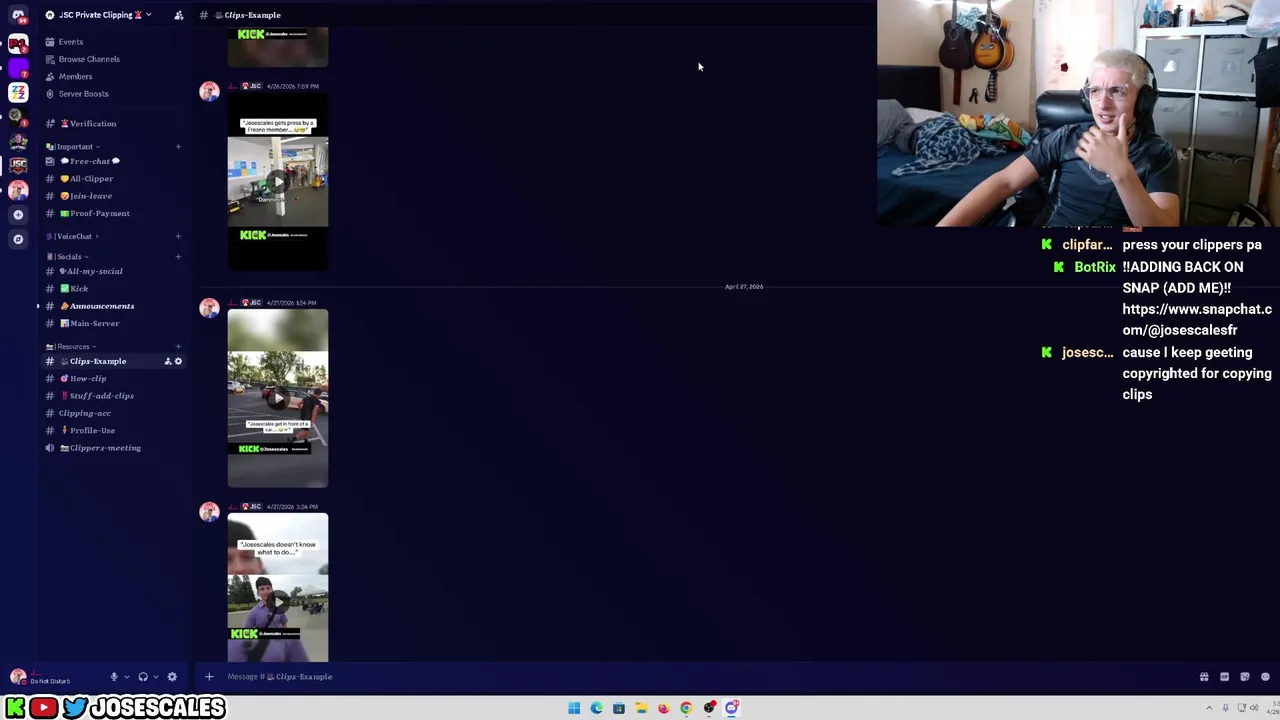Viewport: 1280px width, 720px height.
Task: Go to Stuff-add-clips channel
Action: point(114,396)
